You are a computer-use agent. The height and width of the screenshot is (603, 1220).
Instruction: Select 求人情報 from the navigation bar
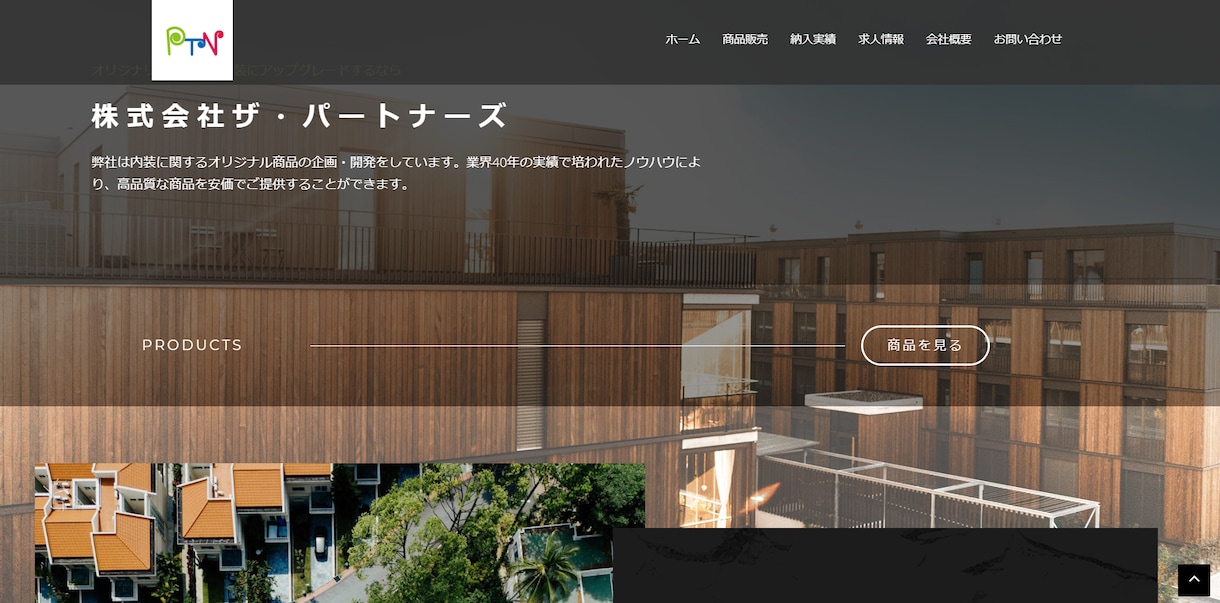click(x=881, y=40)
